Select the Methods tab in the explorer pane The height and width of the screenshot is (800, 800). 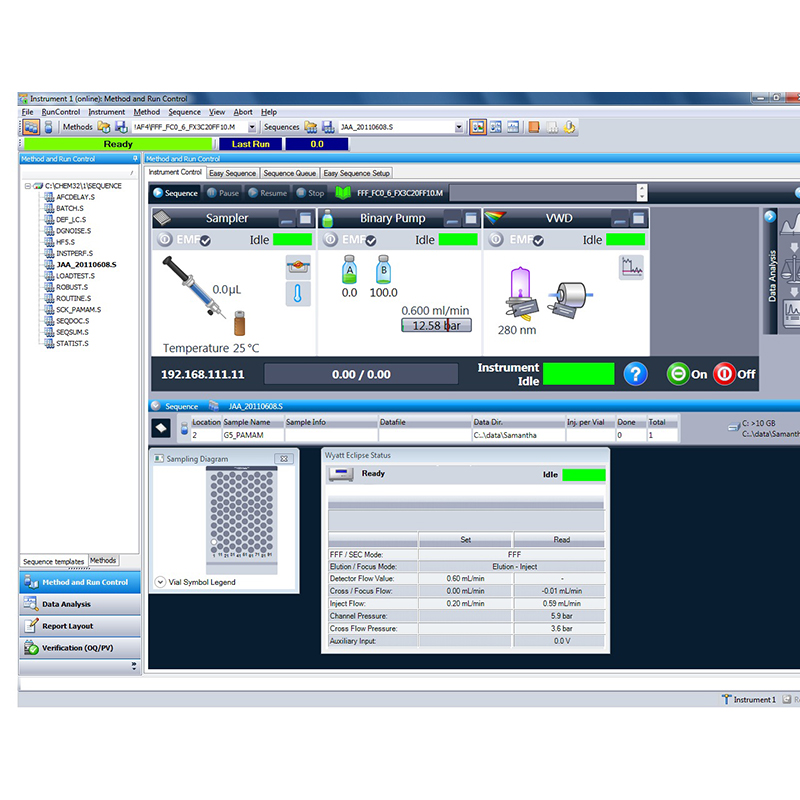103,560
